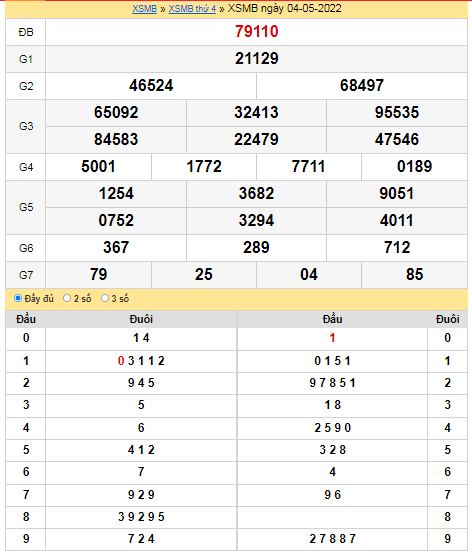The width and height of the screenshot is (472, 553).
Task: Click the G1 row label
Action: click(x=26, y=59)
